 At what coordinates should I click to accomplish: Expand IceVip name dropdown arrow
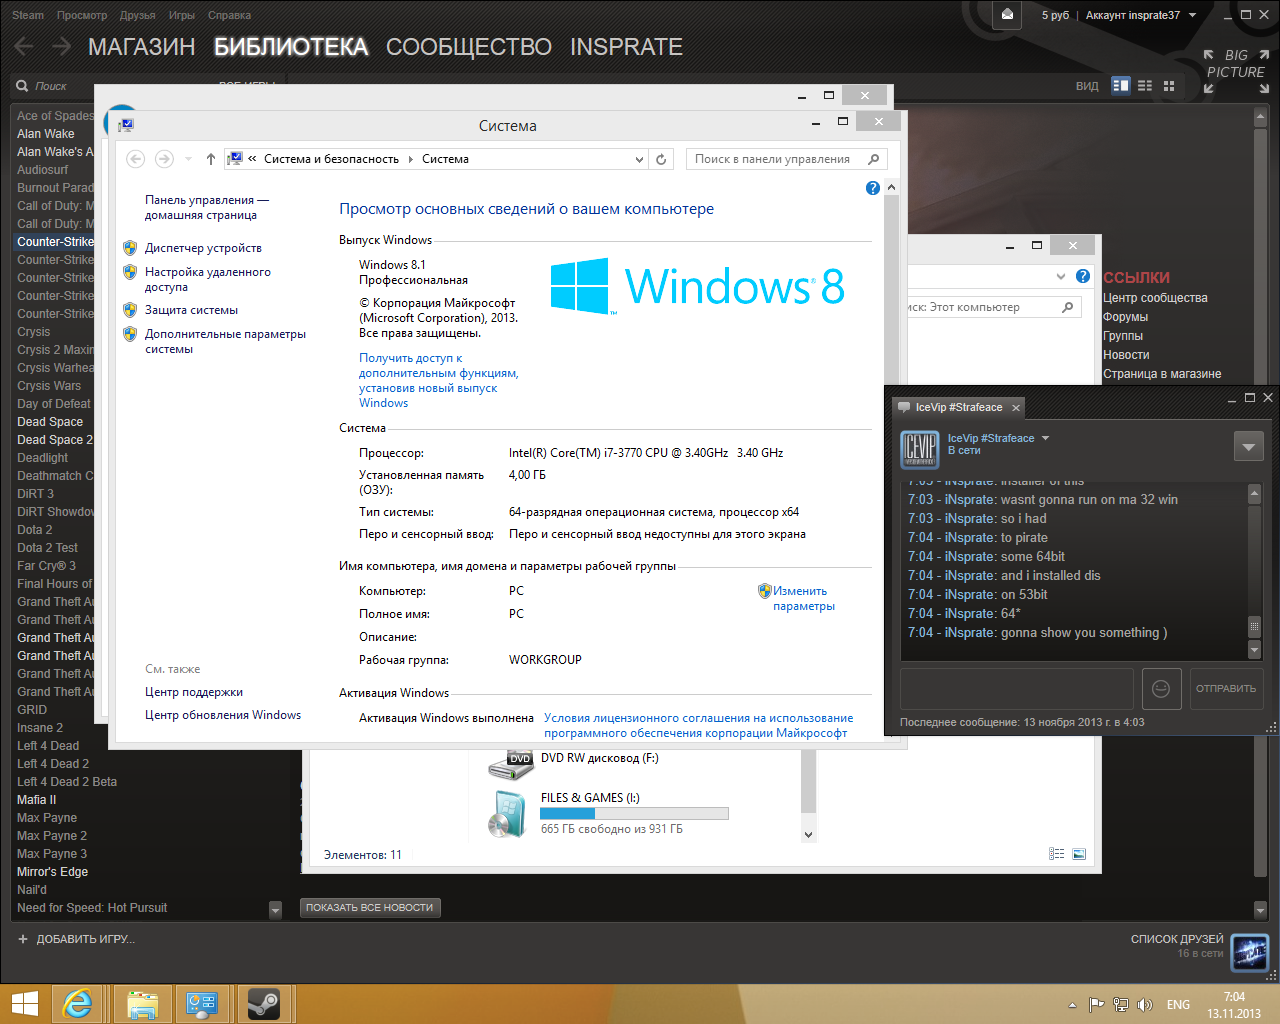(x=1046, y=438)
